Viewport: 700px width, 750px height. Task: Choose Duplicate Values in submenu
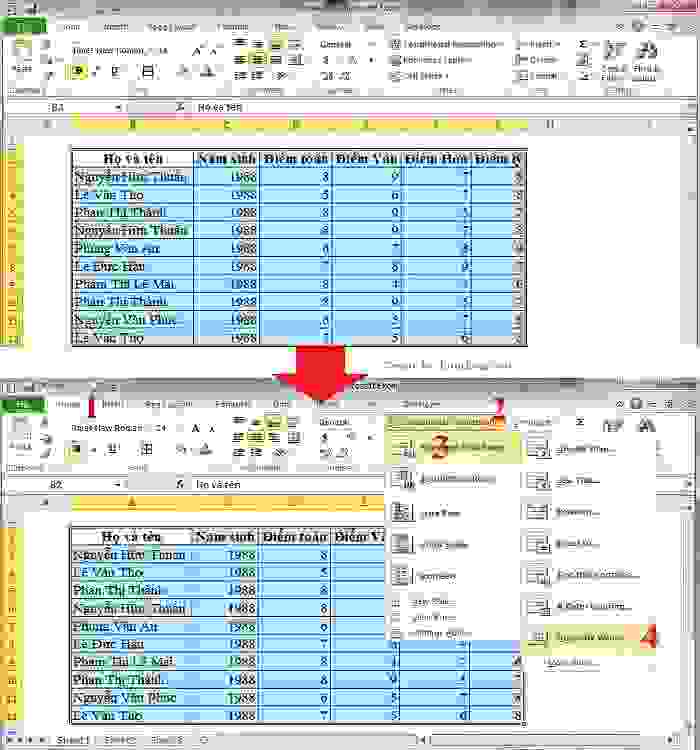pyautogui.click(x=588, y=636)
